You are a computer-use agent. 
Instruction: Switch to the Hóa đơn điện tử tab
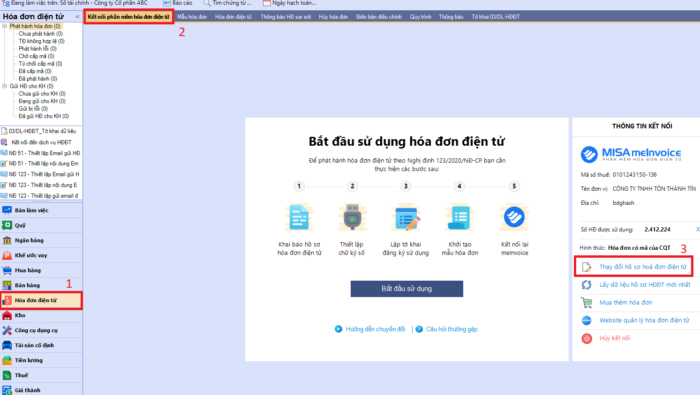point(233,17)
